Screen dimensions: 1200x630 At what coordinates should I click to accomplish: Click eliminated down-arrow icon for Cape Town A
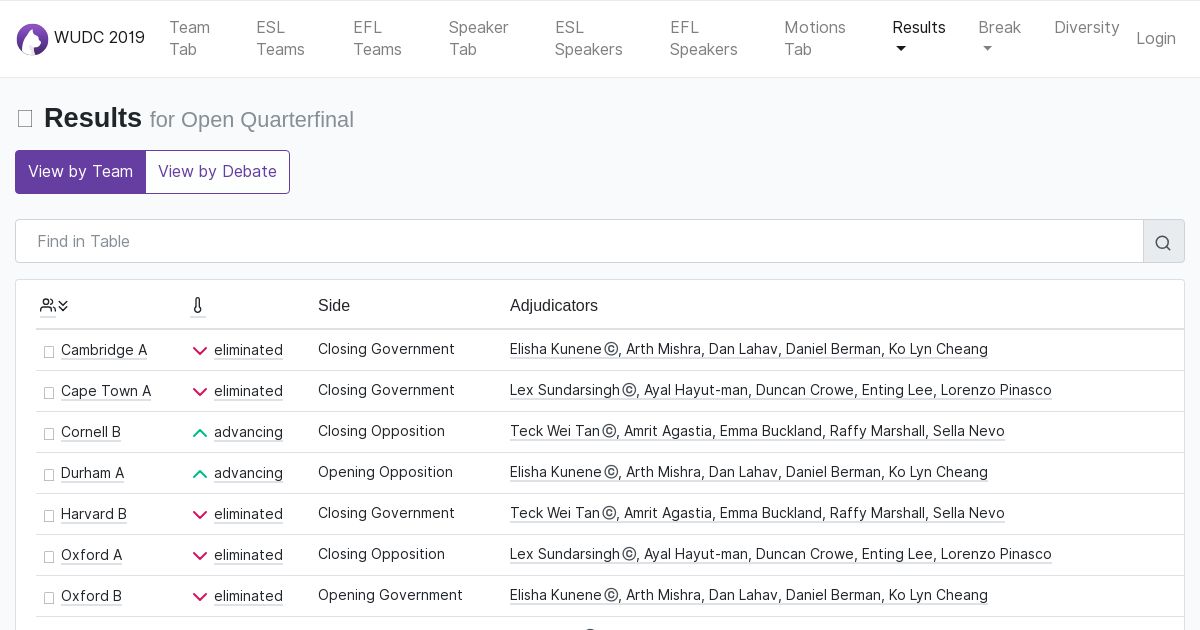coord(200,392)
